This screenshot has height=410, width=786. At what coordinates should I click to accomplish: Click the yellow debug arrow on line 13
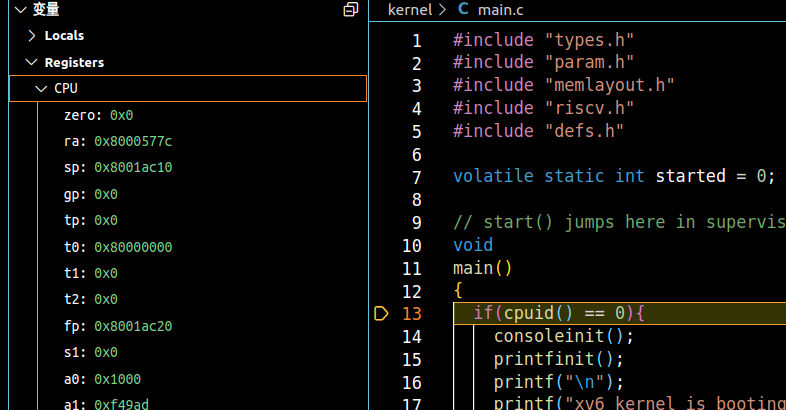(x=381, y=314)
